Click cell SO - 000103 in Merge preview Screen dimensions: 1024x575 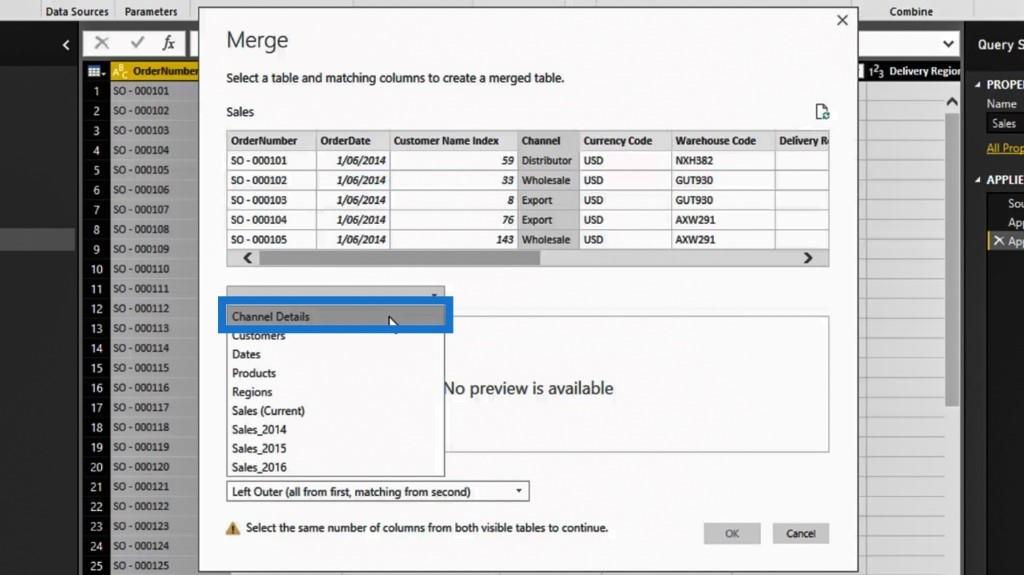coord(272,200)
